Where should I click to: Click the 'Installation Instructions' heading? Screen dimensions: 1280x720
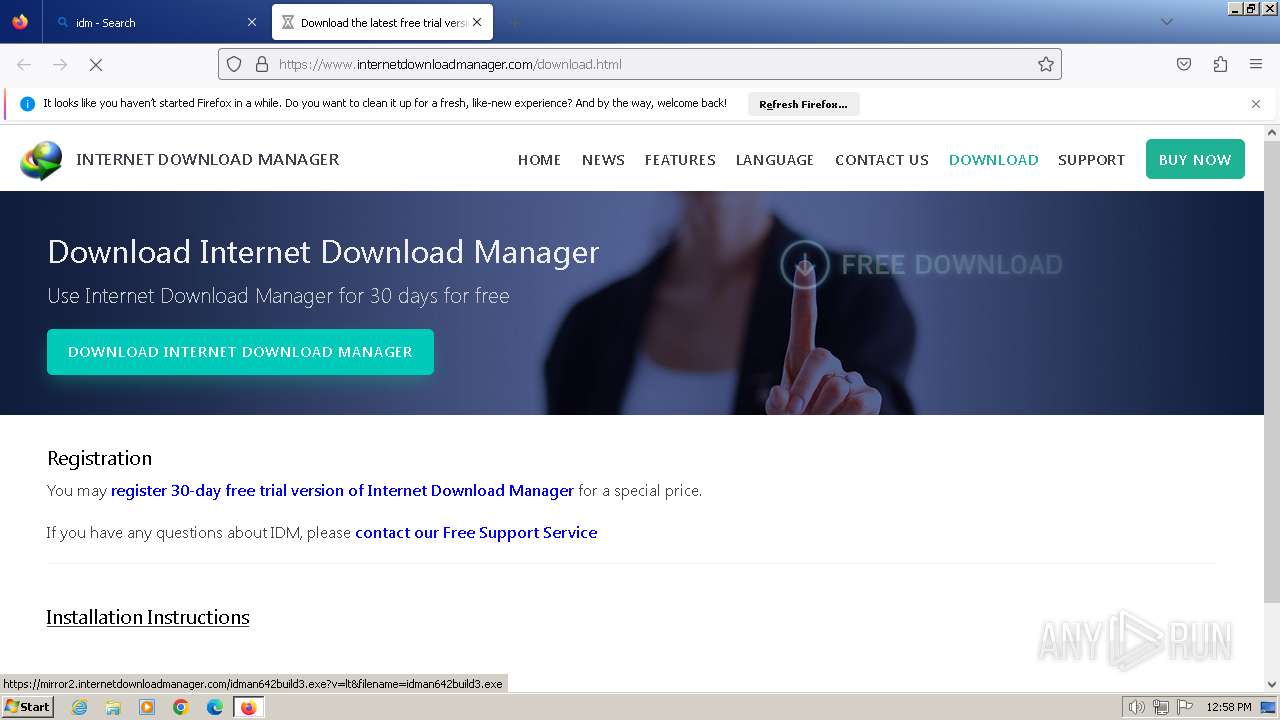(148, 617)
